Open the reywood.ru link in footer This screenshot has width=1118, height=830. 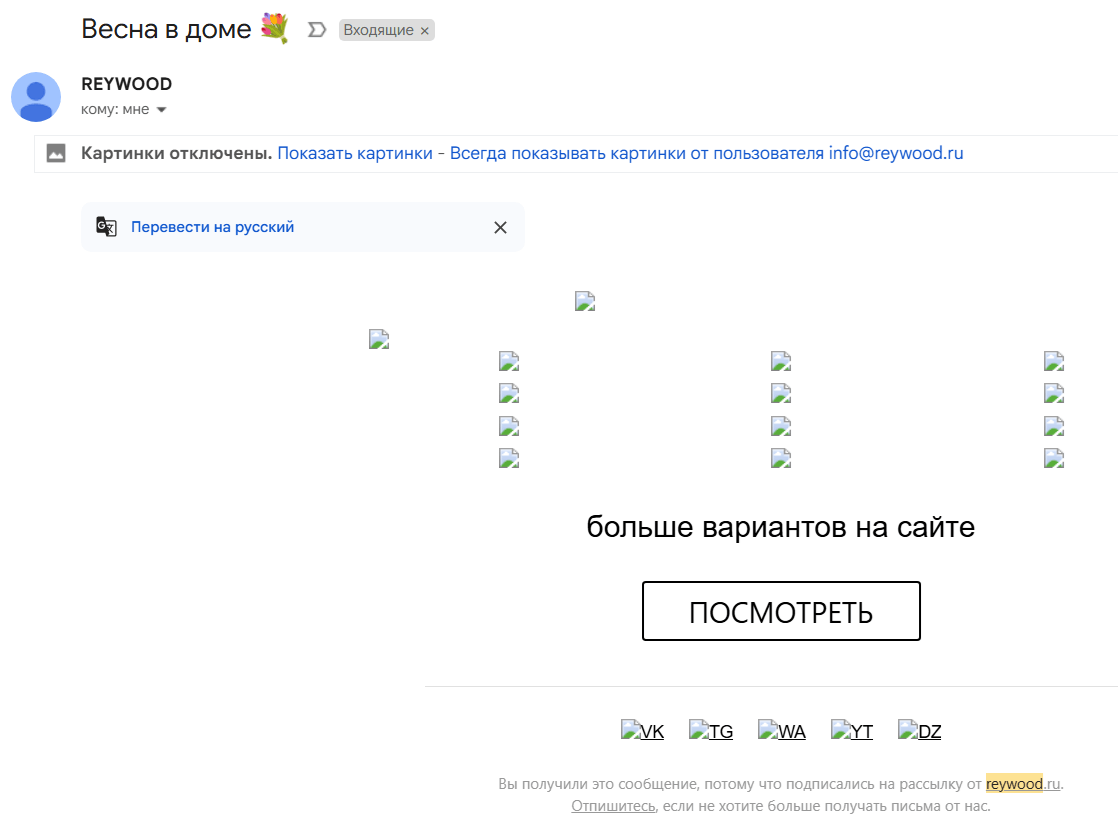(1023, 784)
